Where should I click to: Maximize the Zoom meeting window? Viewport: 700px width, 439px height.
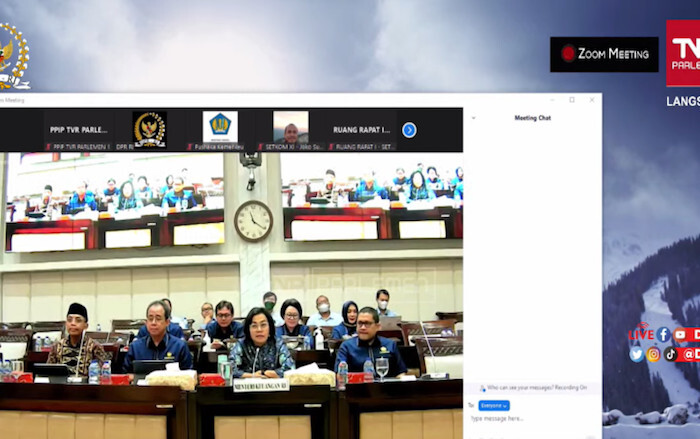tap(572, 100)
